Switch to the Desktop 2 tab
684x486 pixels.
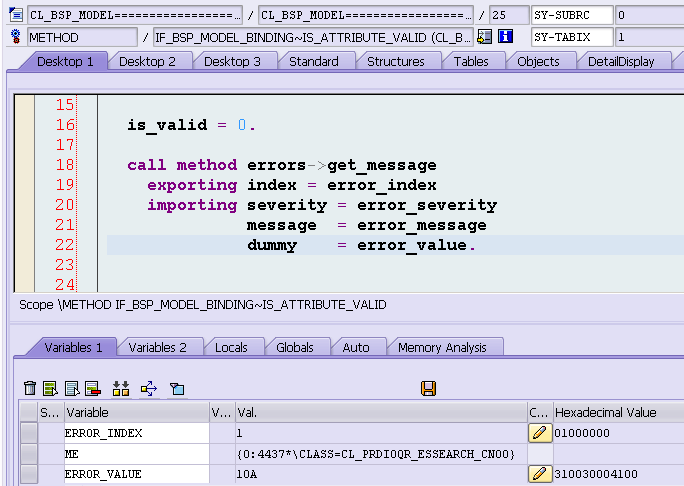147,62
